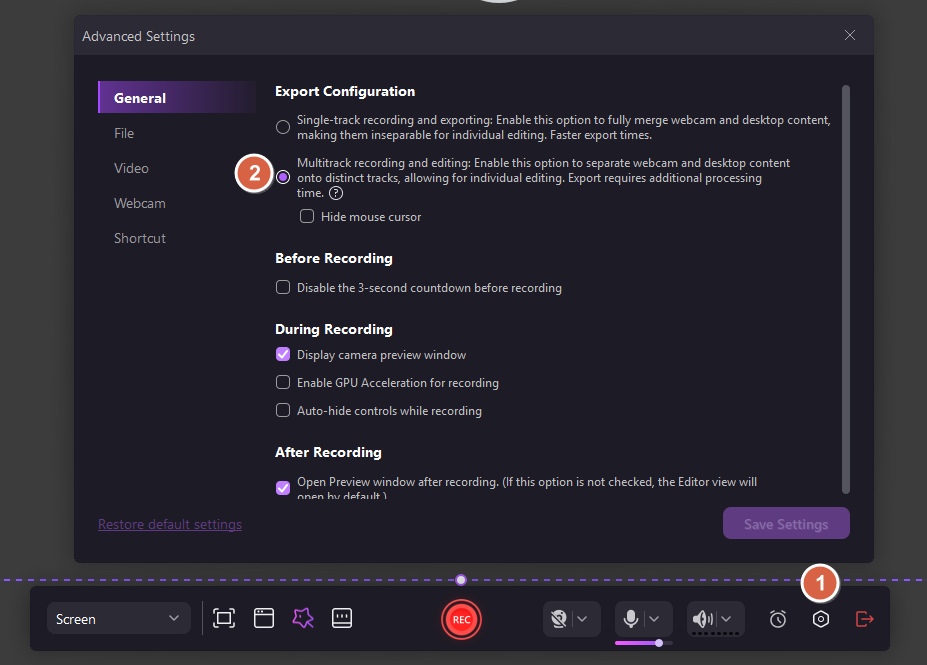Enable the Hide mouse cursor checkbox
Screen dimensions: 927x665
(x=307, y=217)
